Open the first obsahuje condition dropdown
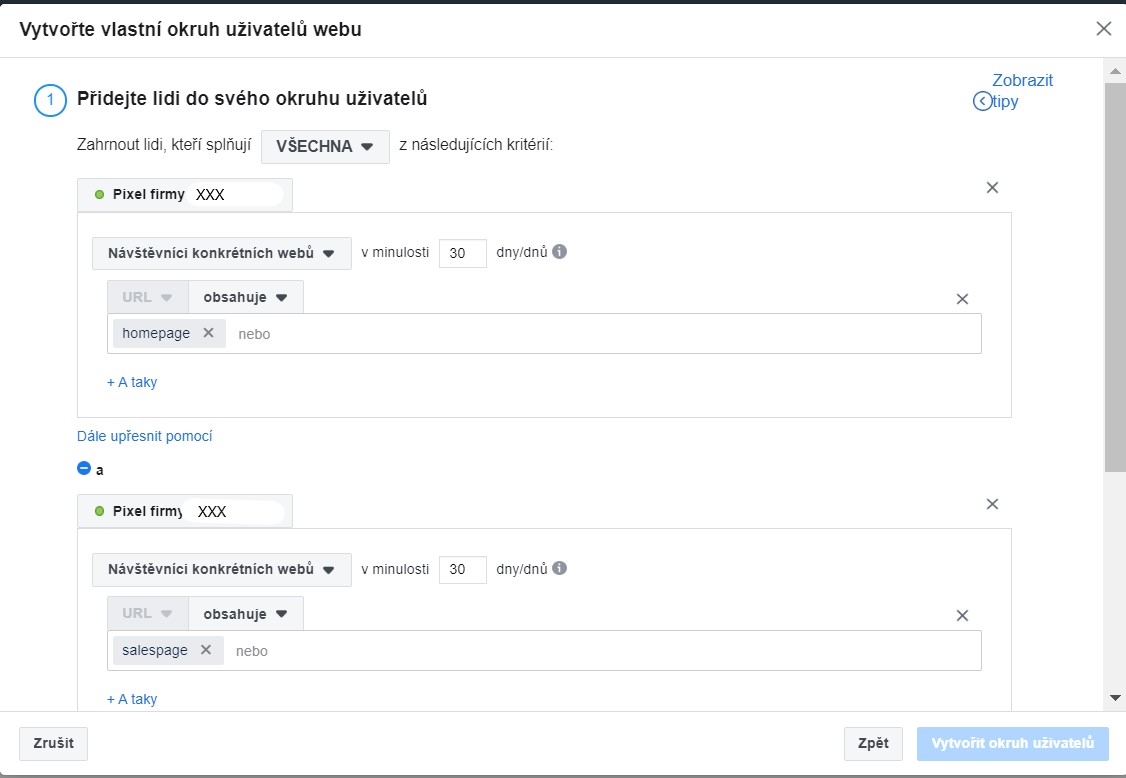 tap(246, 297)
